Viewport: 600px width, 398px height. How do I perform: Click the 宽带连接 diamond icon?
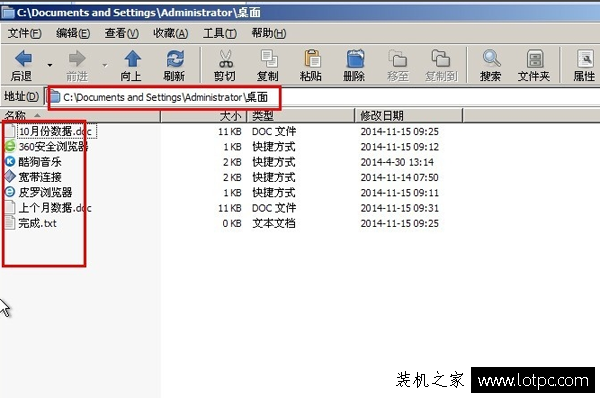point(10,176)
